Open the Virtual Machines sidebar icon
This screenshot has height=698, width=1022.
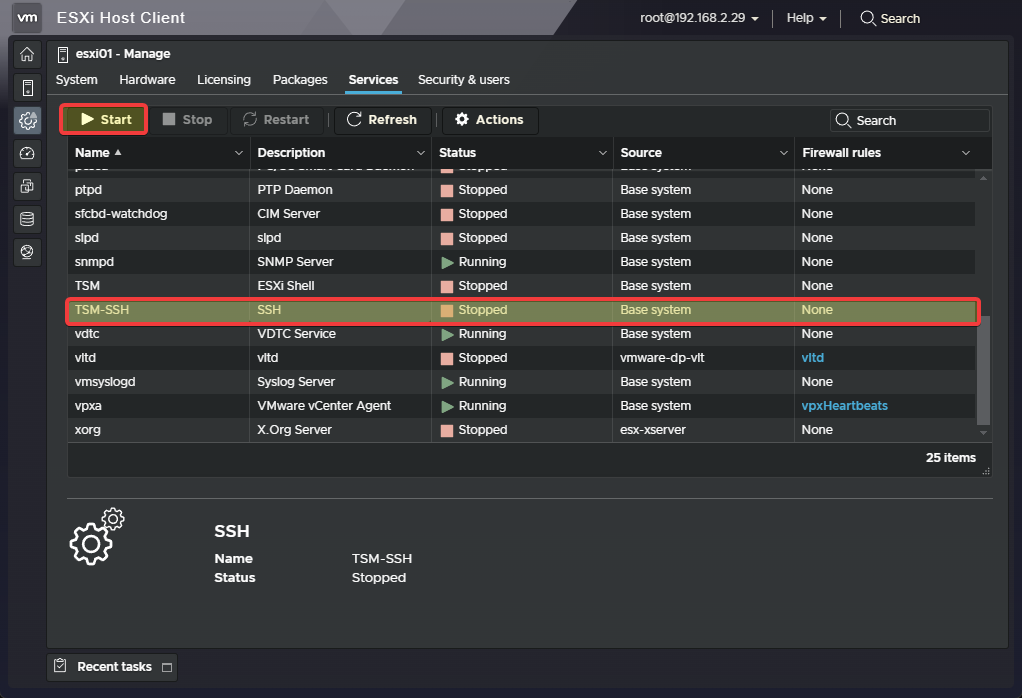pos(27,186)
